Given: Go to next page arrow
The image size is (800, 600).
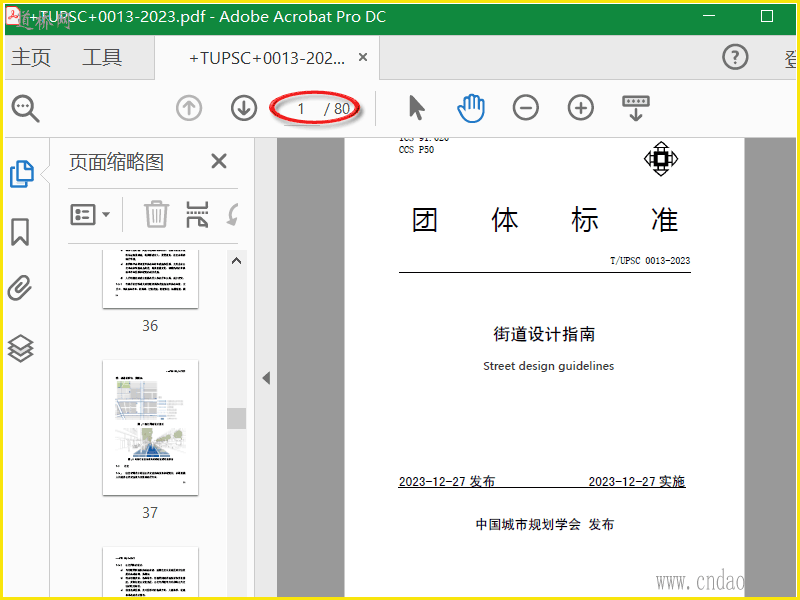Looking at the screenshot, I should (x=244, y=108).
